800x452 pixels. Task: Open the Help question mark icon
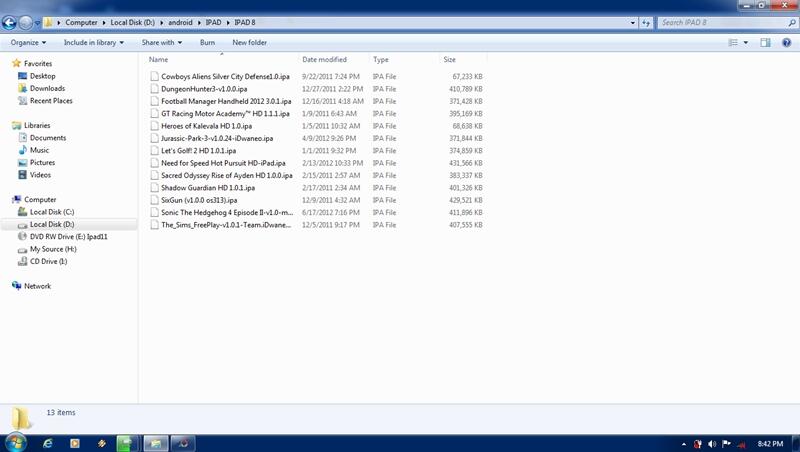click(786, 42)
